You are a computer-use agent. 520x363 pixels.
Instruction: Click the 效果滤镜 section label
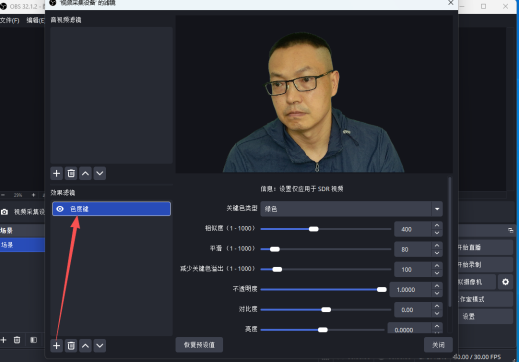pyautogui.click(x=63, y=193)
